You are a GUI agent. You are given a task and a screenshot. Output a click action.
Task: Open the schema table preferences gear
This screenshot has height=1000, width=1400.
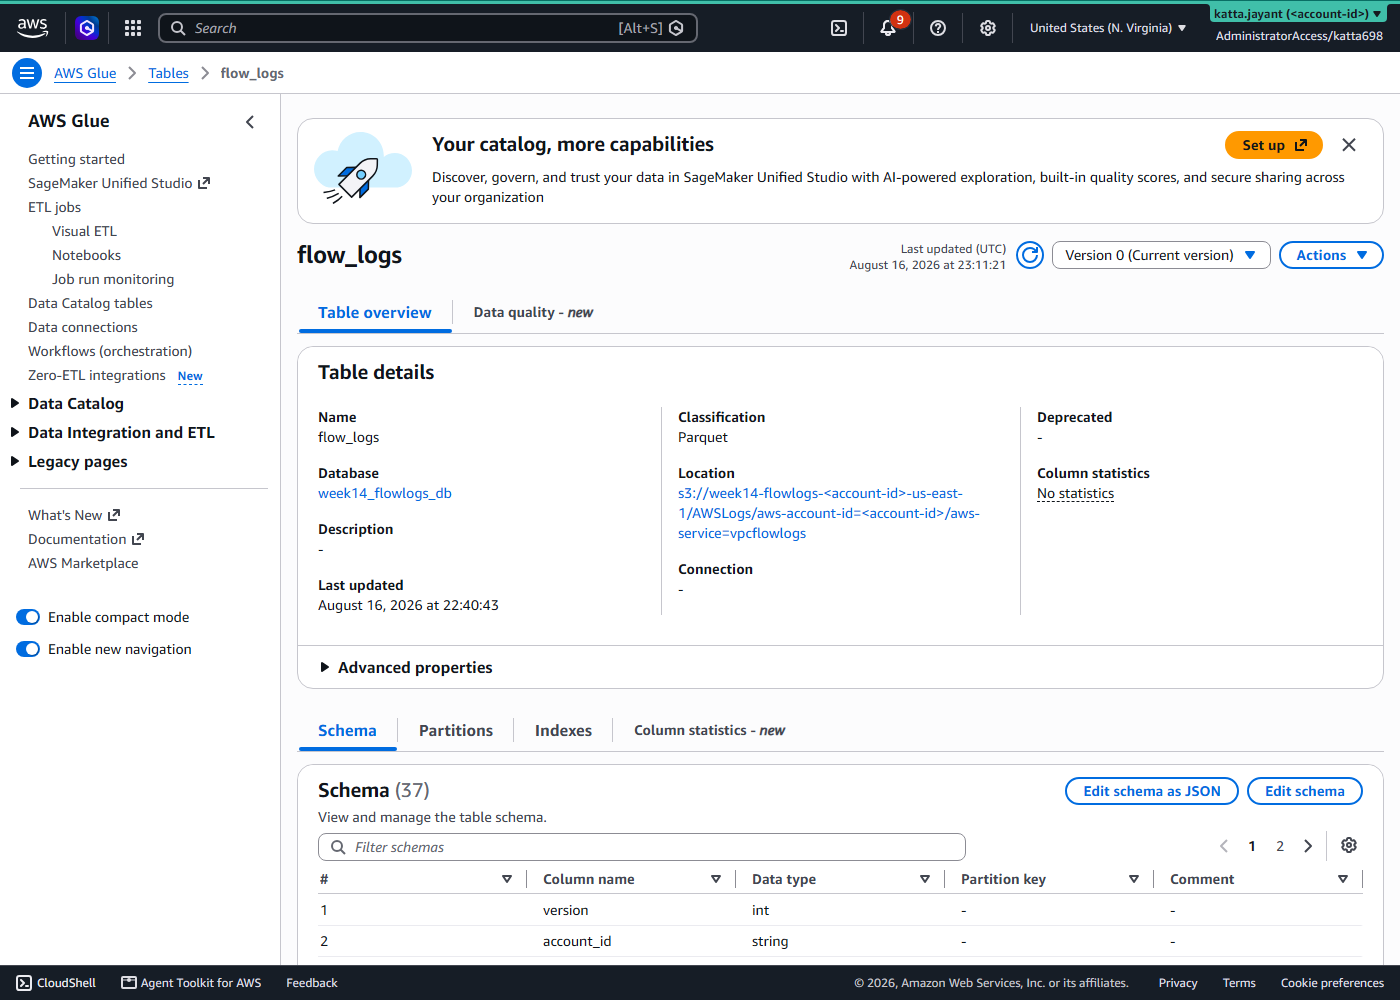pyautogui.click(x=1349, y=845)
